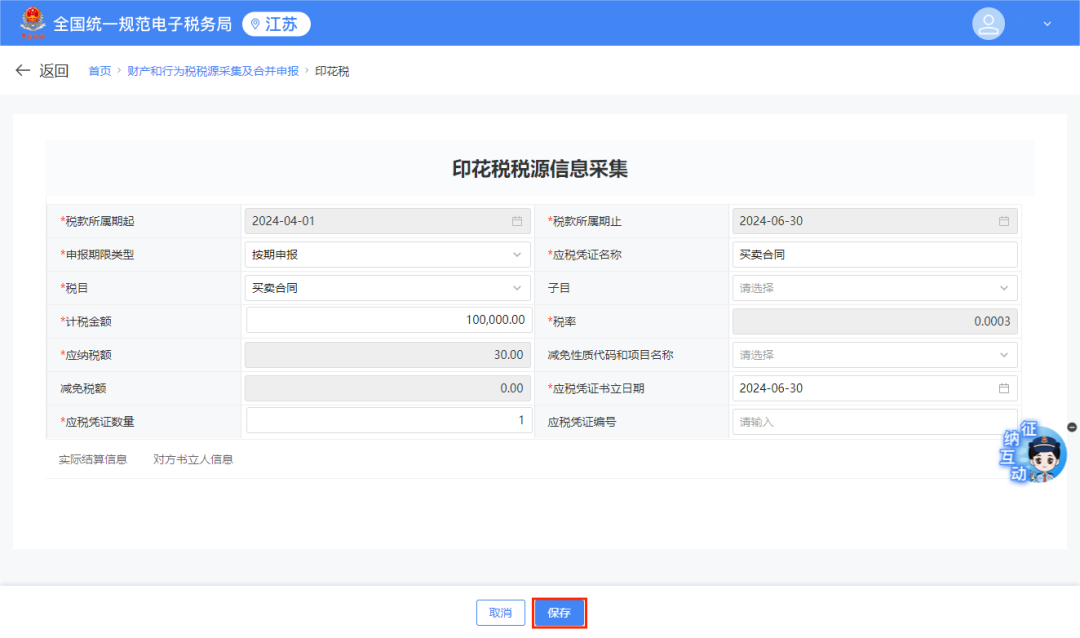
Task: Open the calendar for 税款所属期止
Action: pos(1003,220)
